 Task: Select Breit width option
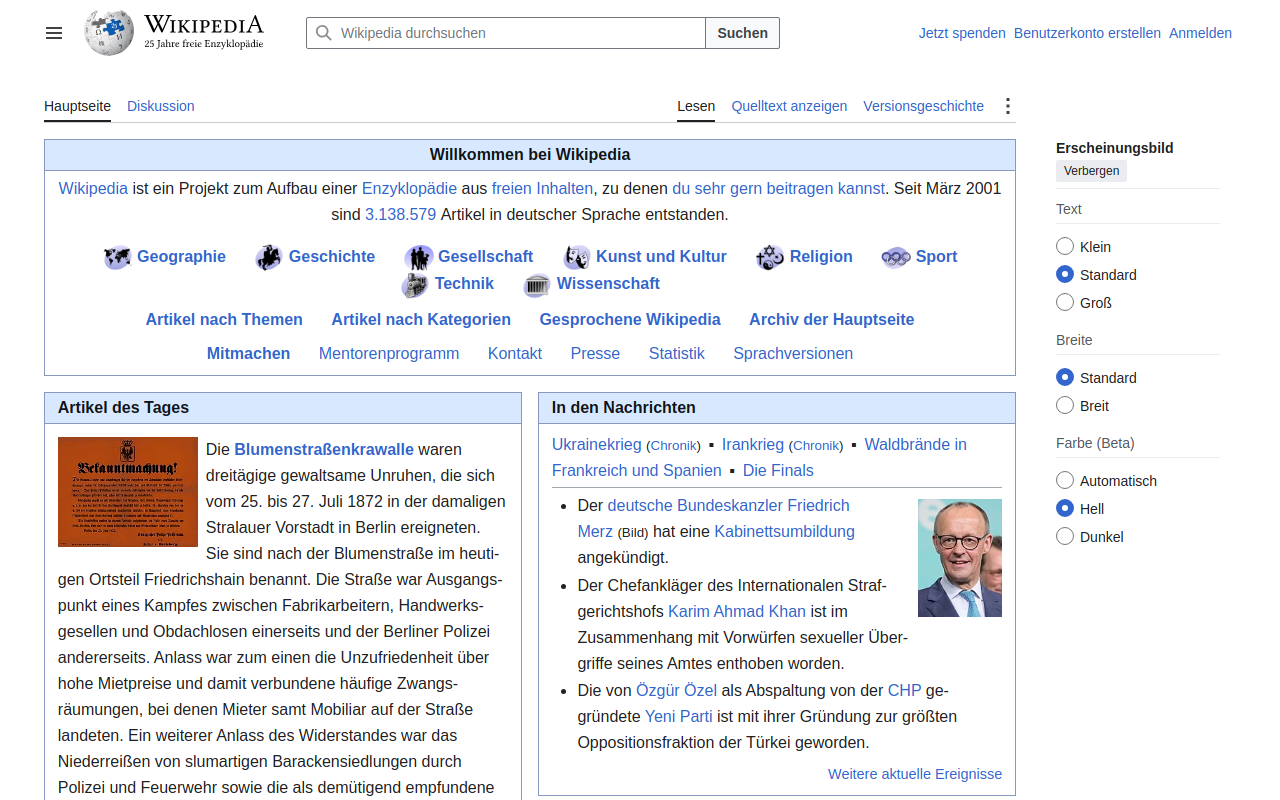[1065, 405]
